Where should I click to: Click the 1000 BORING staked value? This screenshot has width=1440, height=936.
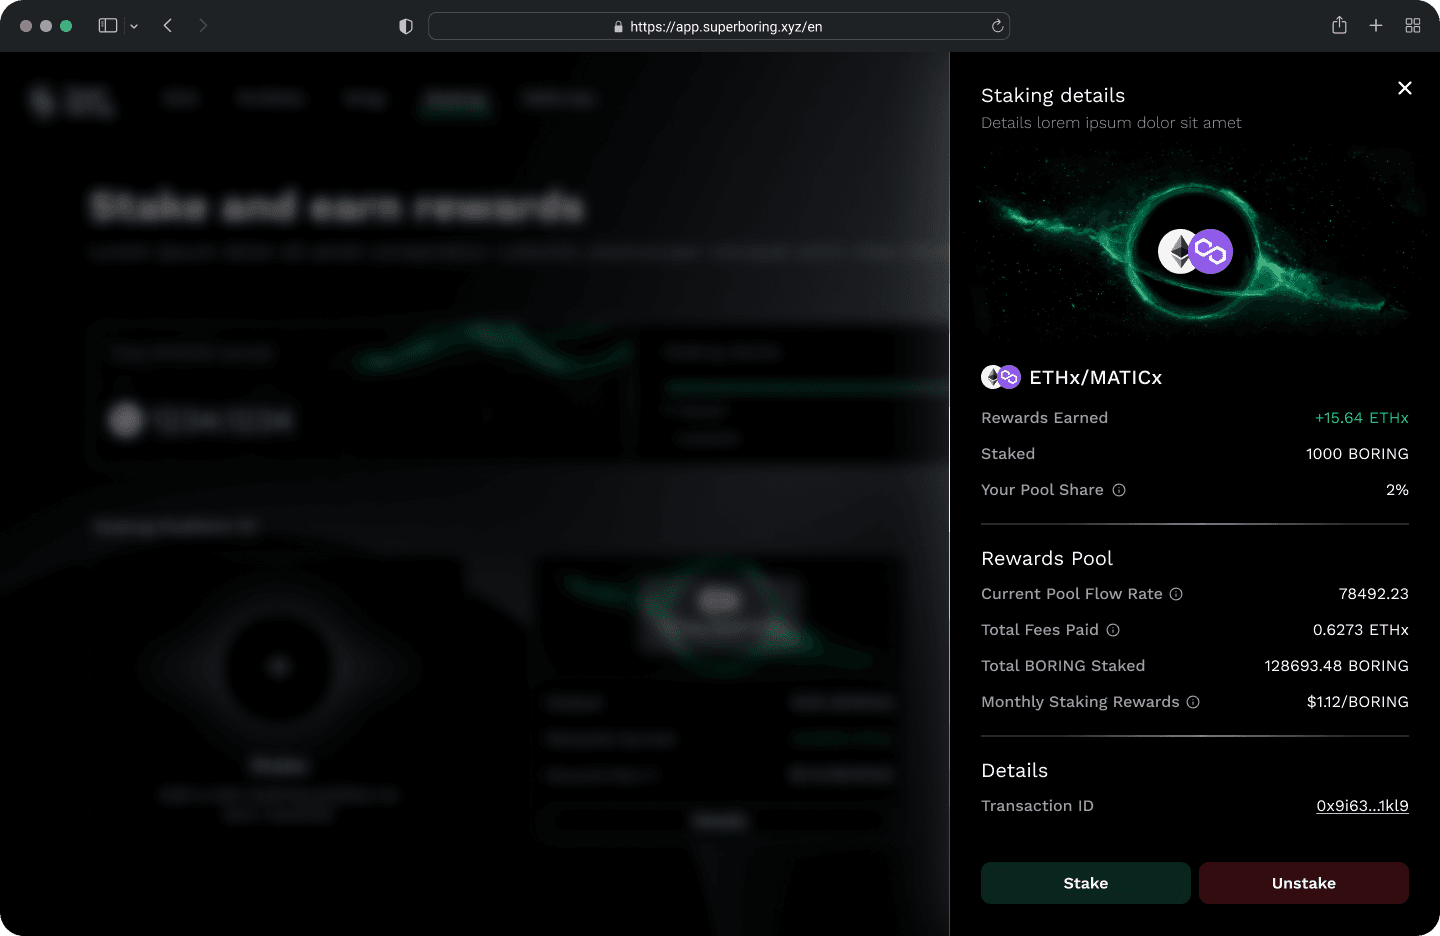pyautogui.click(x=1357, y=454)
